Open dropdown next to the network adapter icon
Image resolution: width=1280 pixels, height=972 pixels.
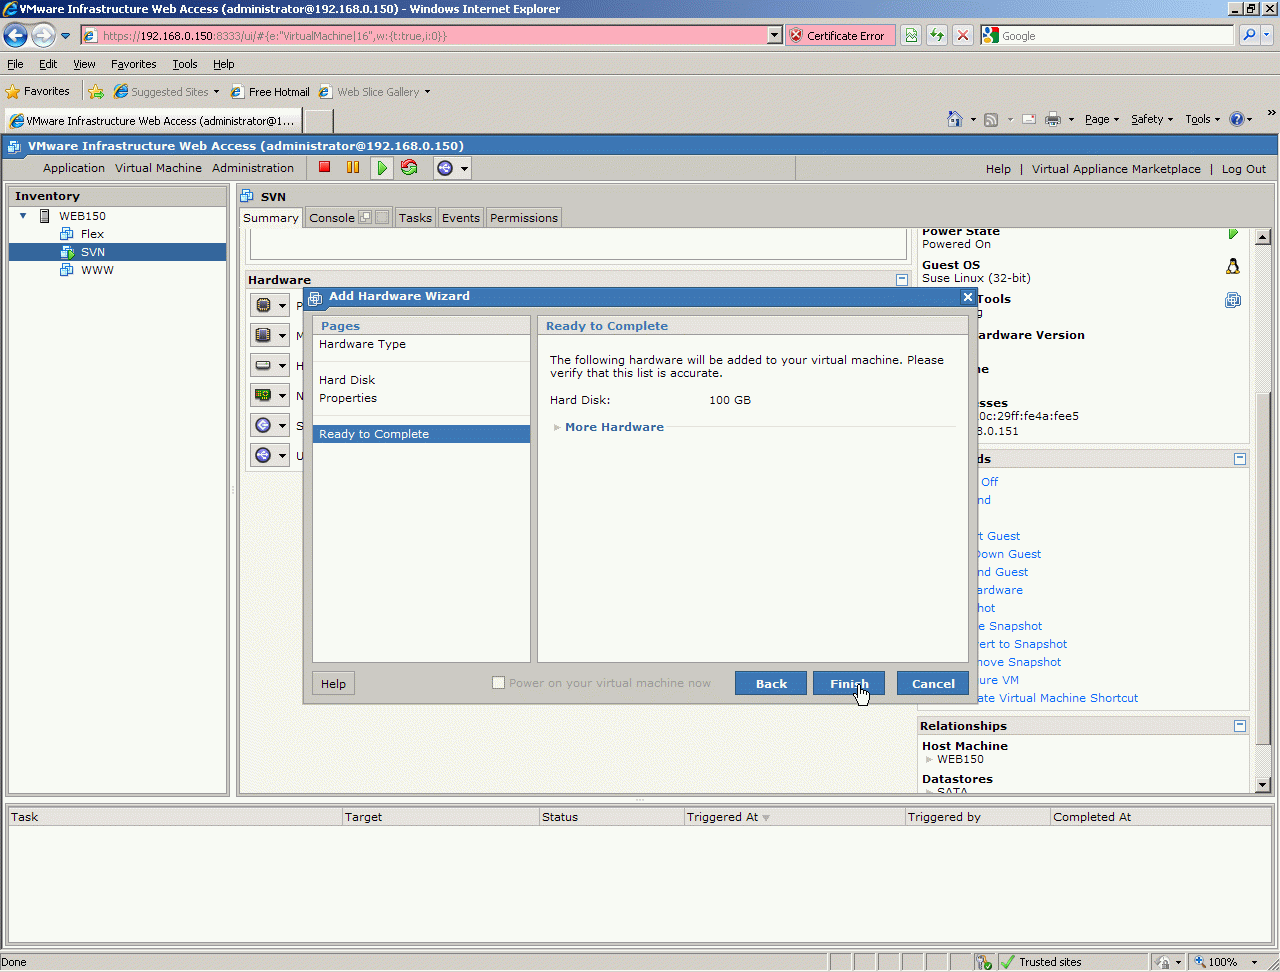pyautogui.click(x=283, y=396)
